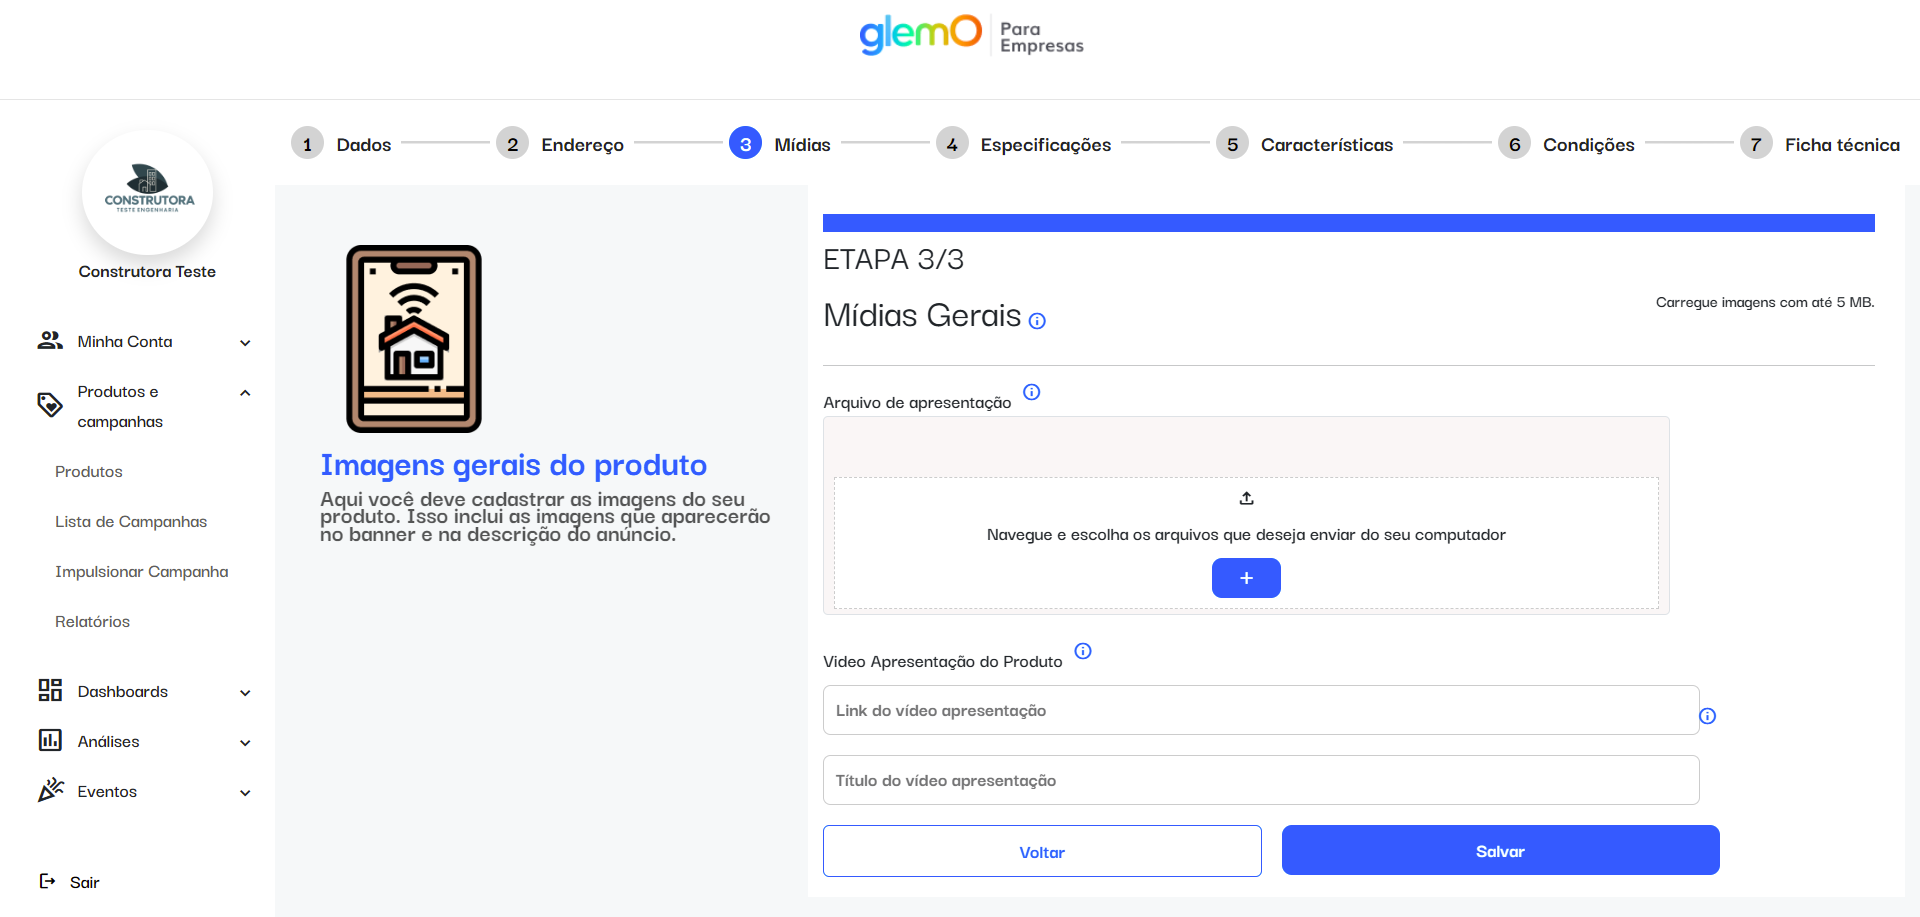Collapse the Produtos e campanhas section

click(x=245, y=393)
